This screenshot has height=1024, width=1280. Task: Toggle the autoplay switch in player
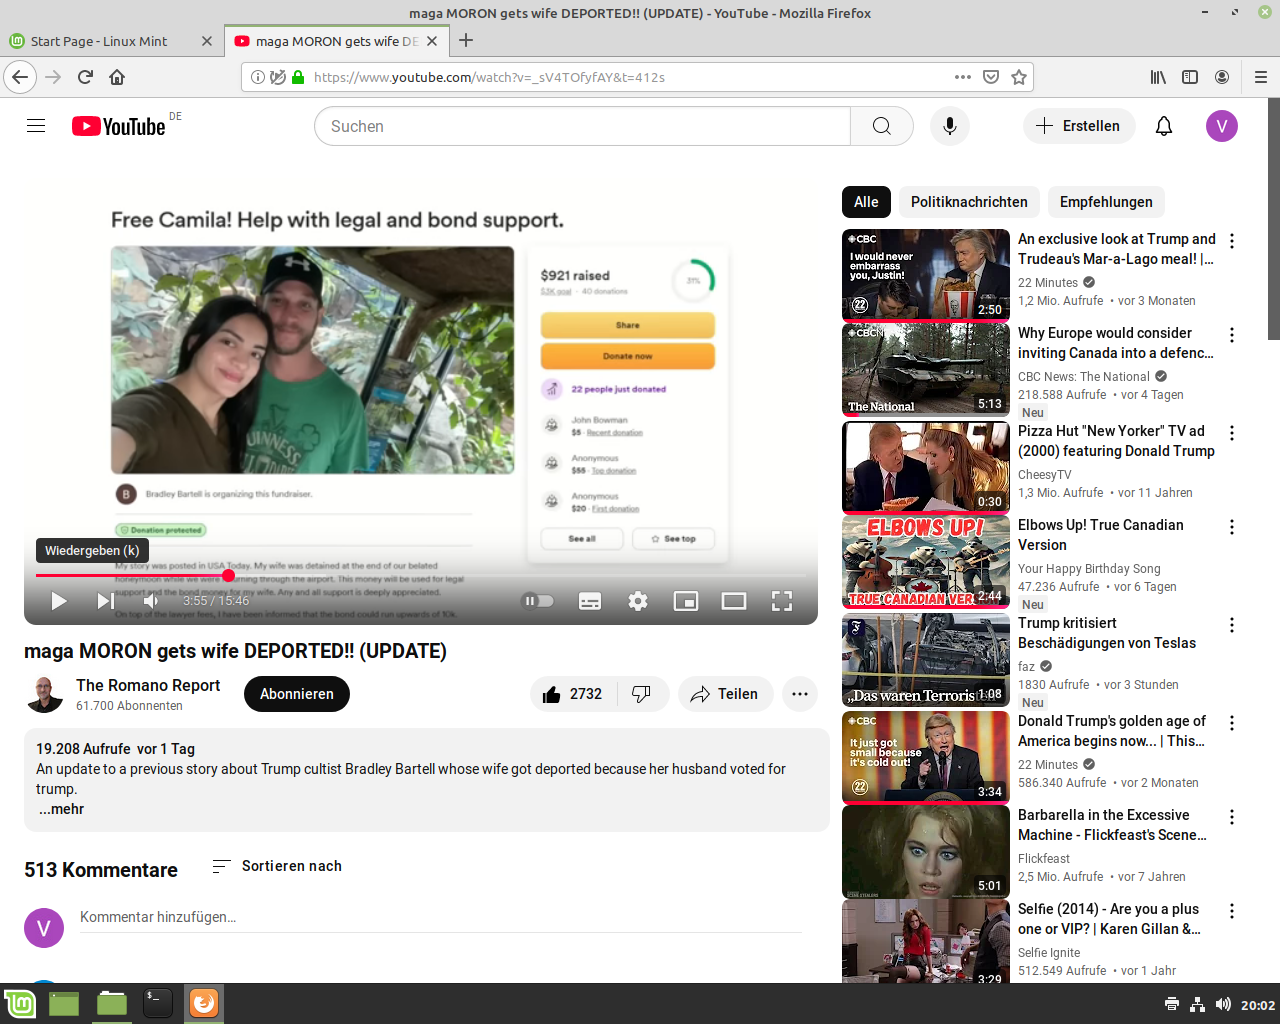[538, 601]
